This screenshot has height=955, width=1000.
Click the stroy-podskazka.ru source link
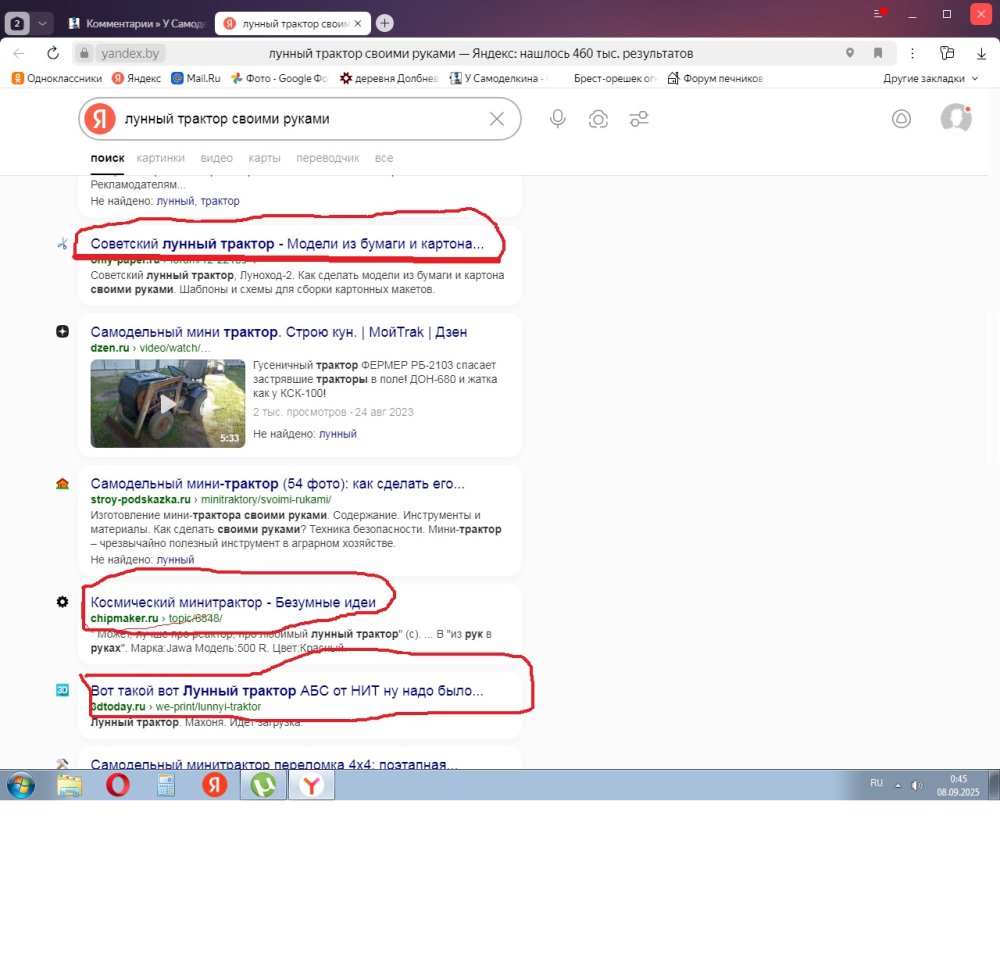tap(140, 500)
